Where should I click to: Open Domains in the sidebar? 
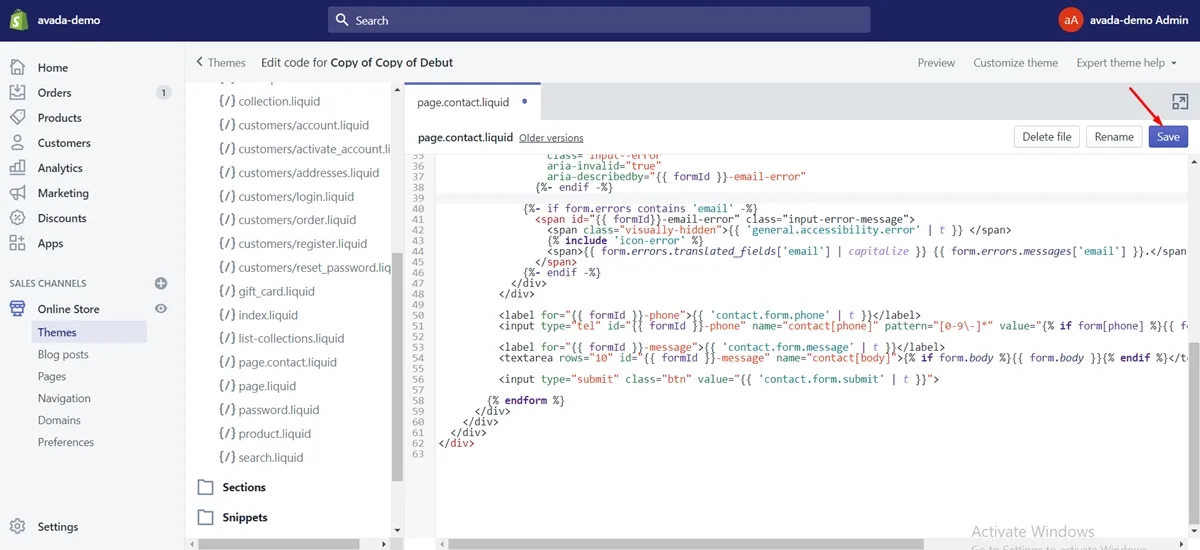[59, 421]
